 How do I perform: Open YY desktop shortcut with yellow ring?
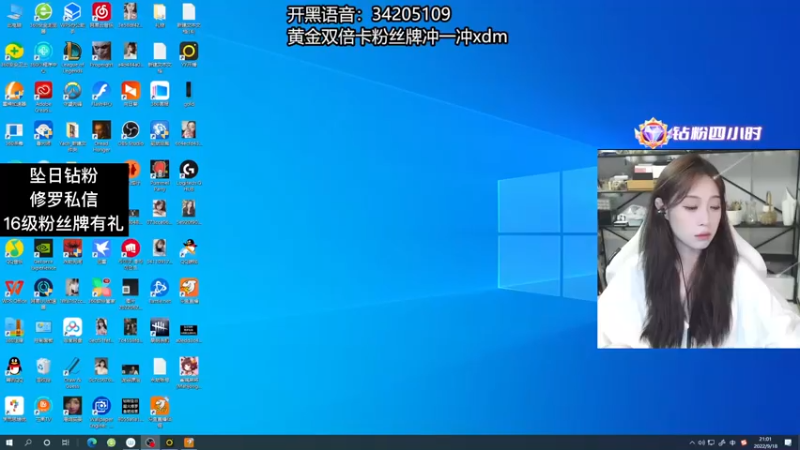pyautogui.click(x=189, y=55)
